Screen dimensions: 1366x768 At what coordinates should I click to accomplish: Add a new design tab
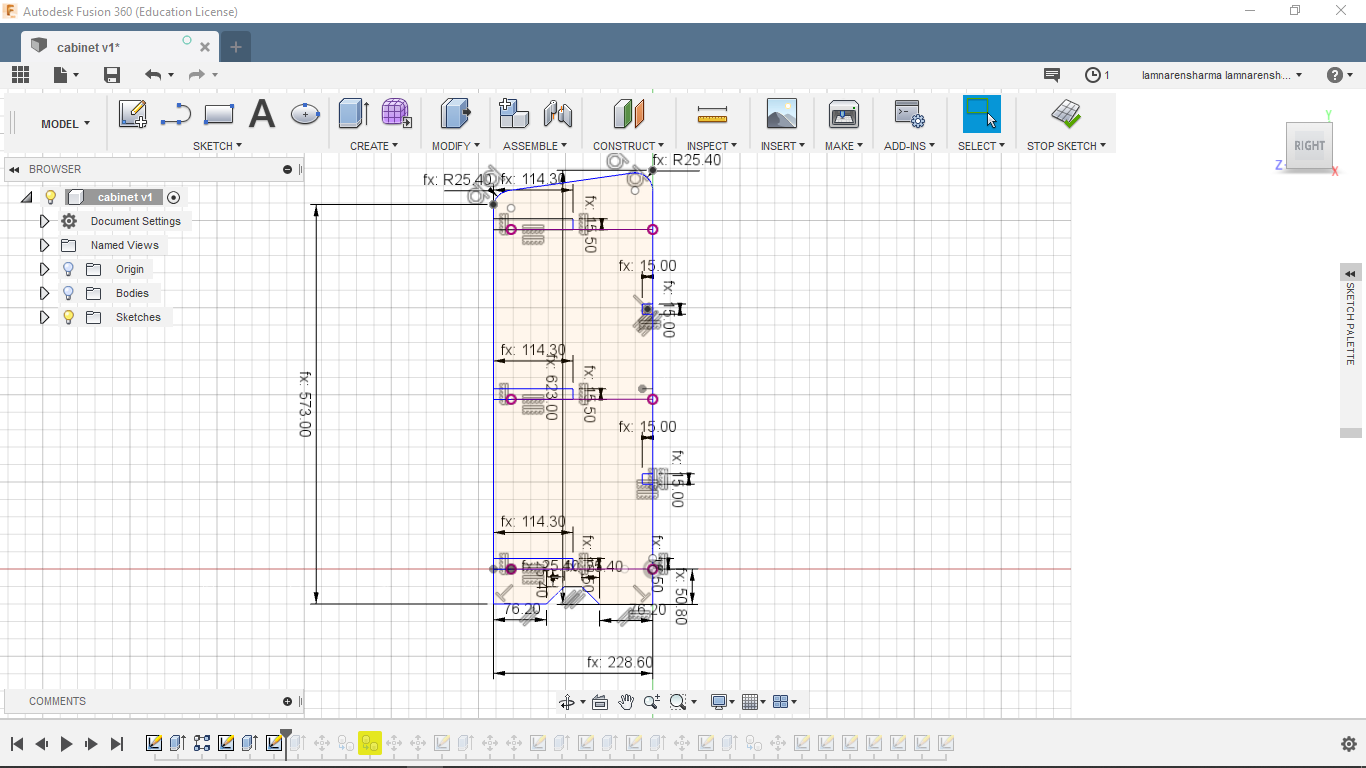[236, 47]
